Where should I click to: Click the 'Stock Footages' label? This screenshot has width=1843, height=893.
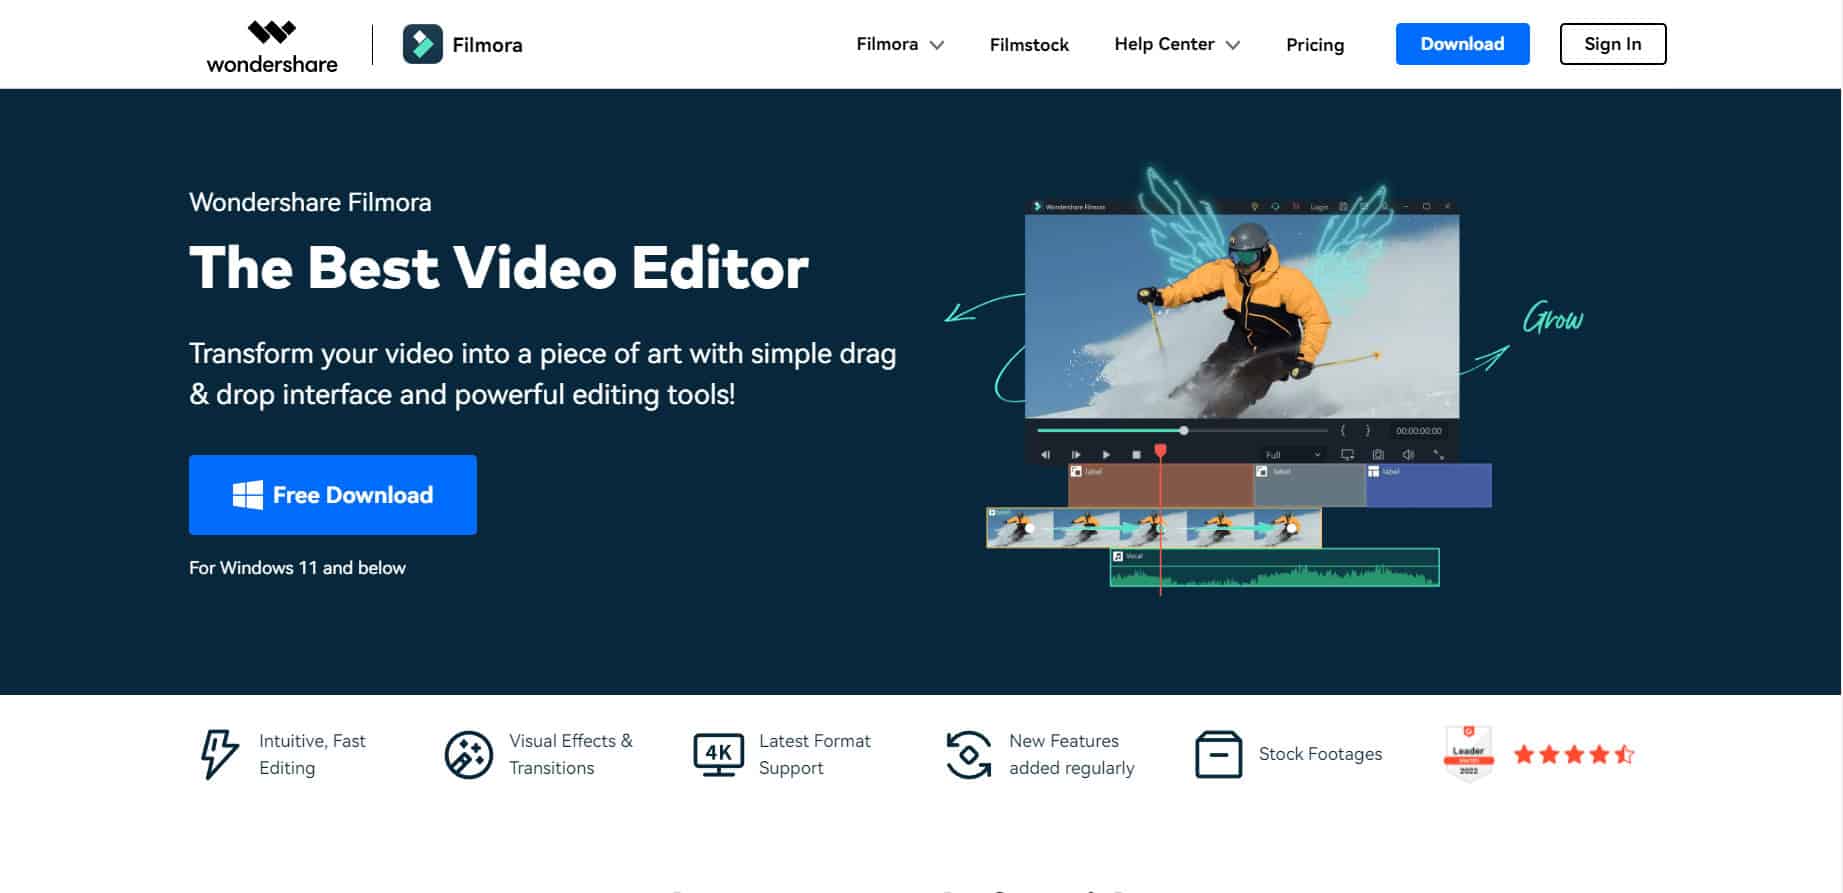coord(1320,754)
